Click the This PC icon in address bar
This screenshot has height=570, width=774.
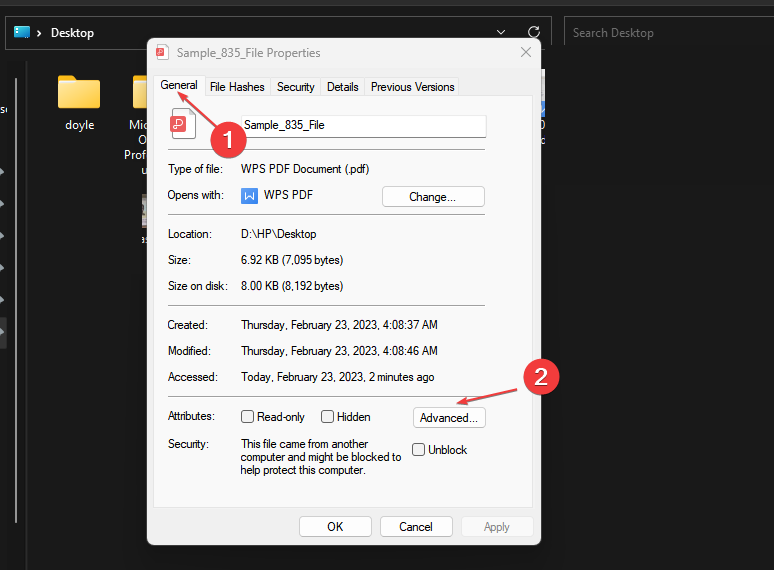[x=22, y=33]
